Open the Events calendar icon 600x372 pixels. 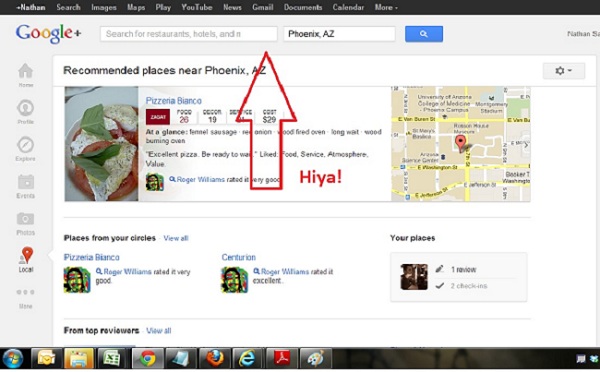26,182
